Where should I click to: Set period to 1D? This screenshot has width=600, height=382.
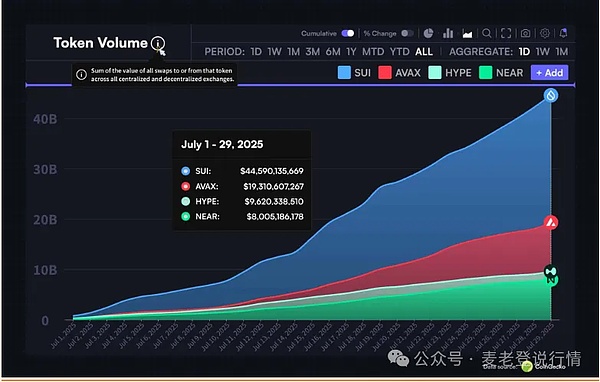pos(256,52)
